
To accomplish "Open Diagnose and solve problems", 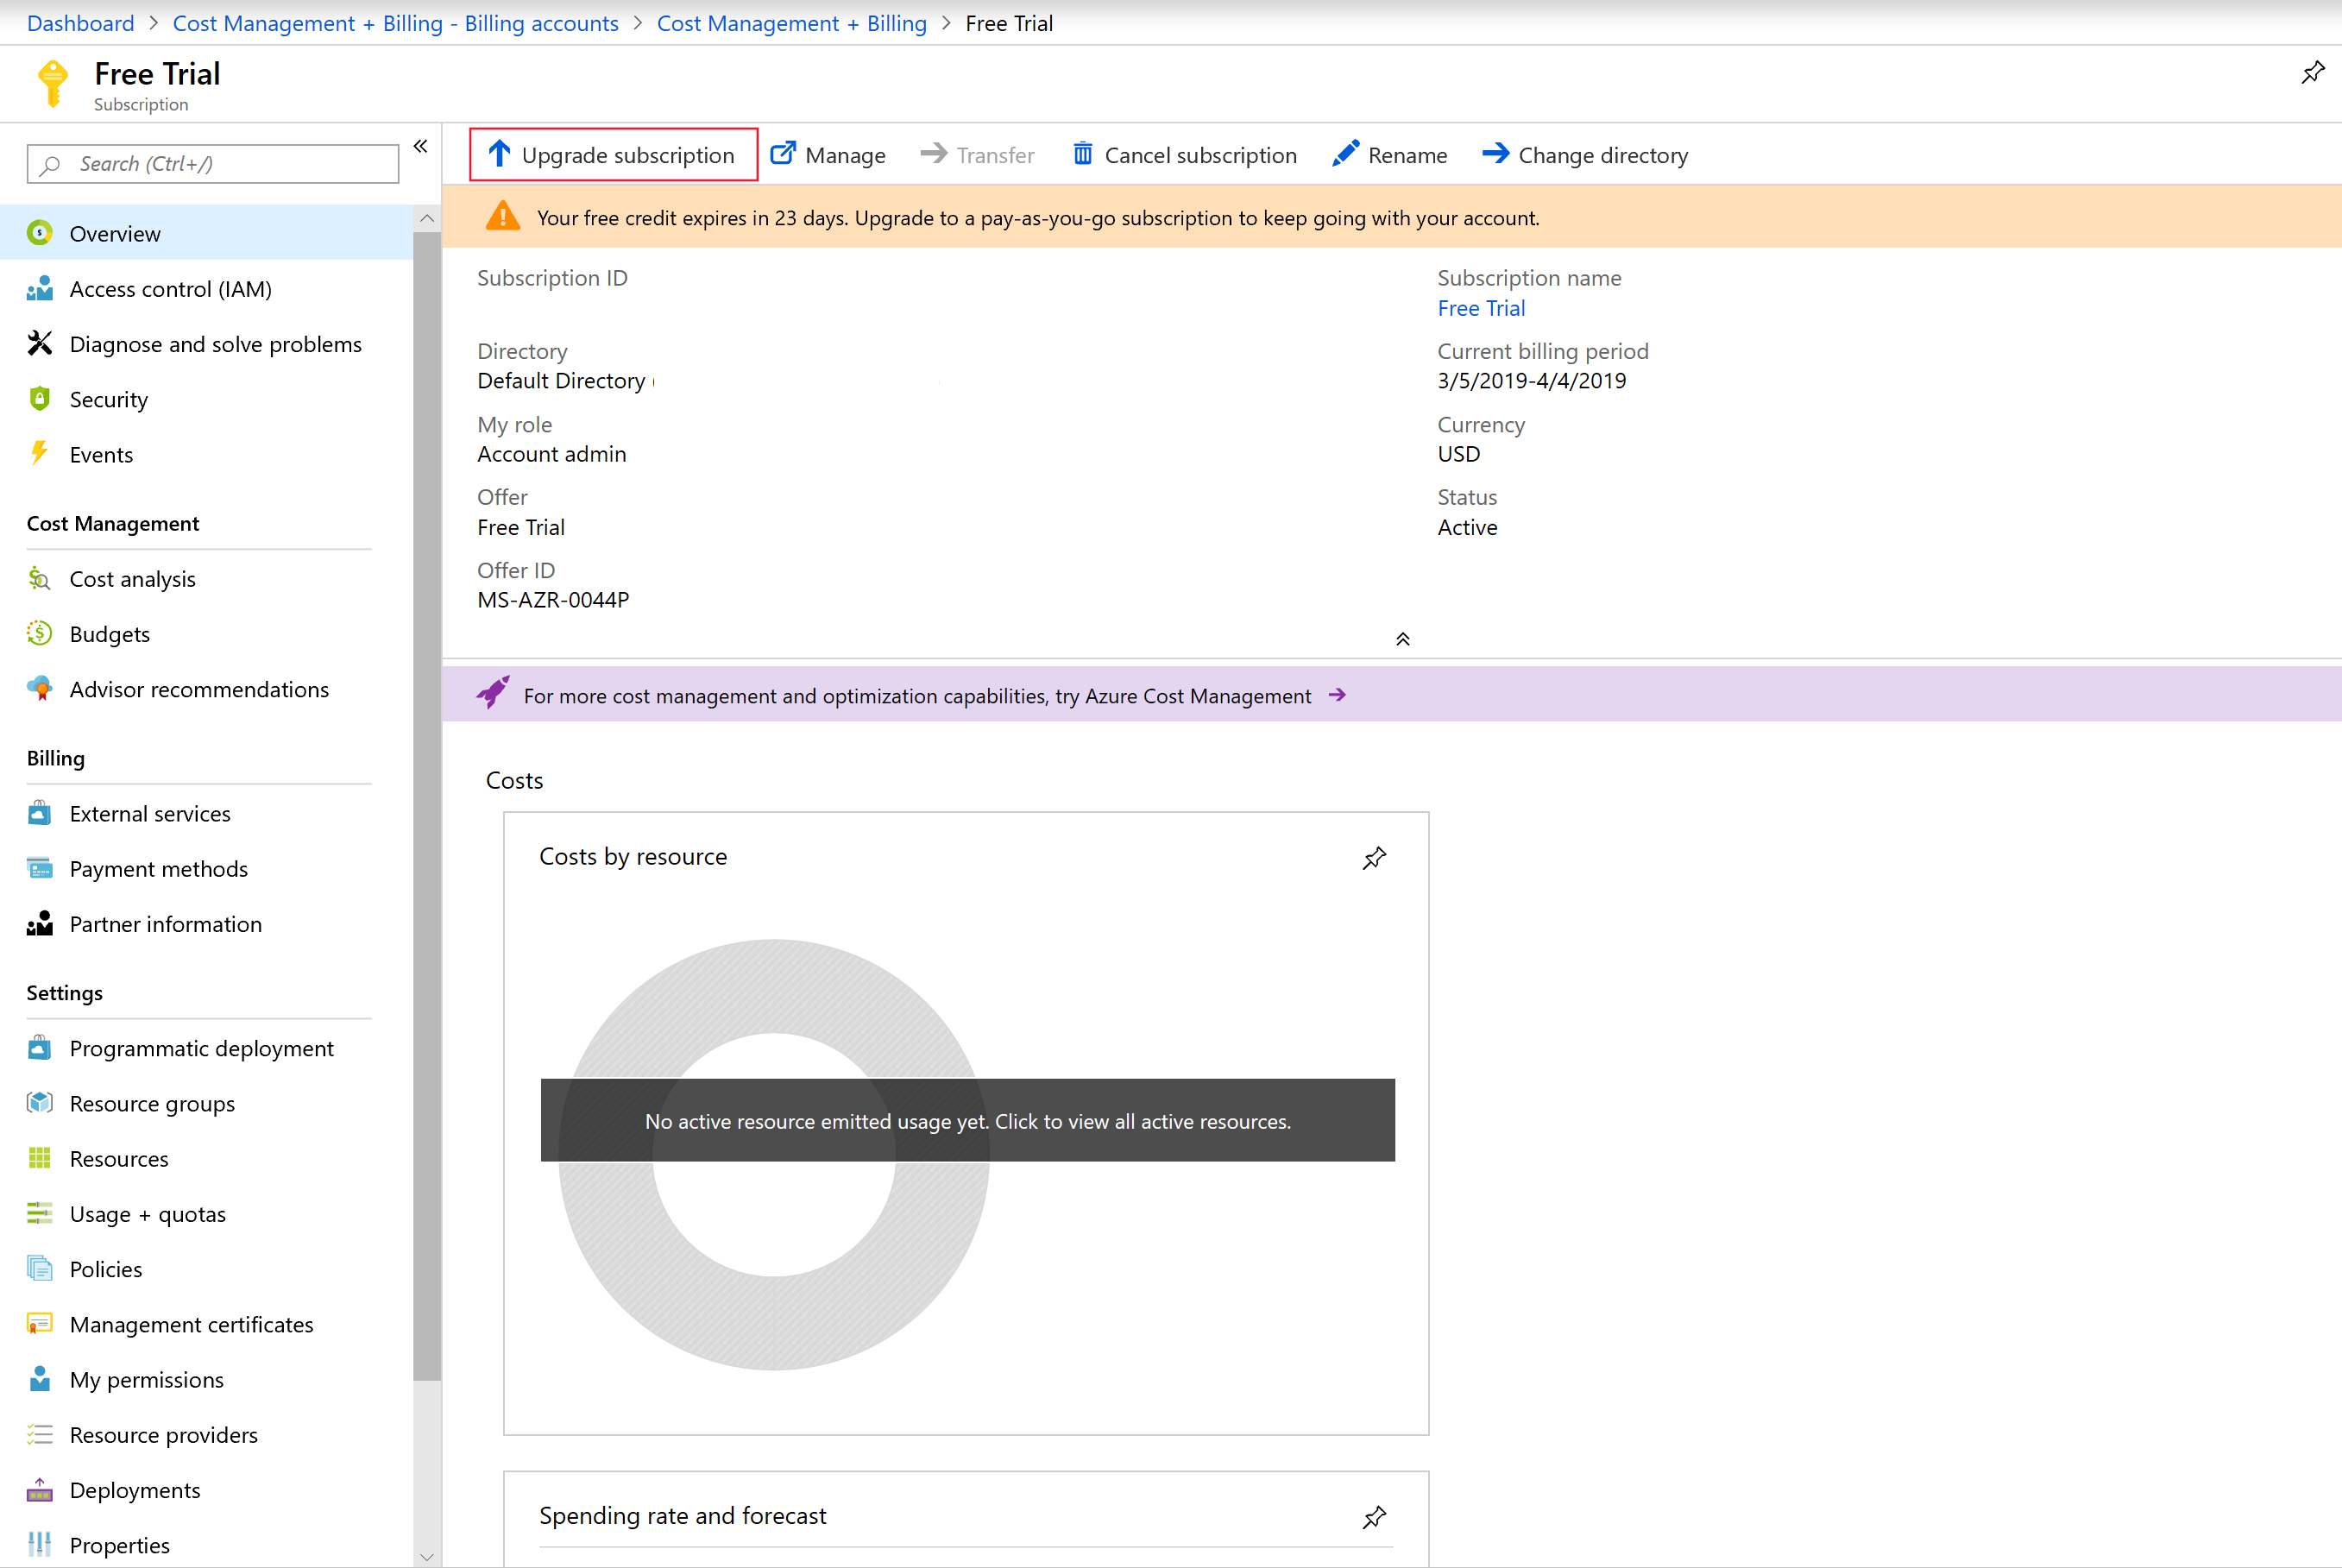I will (x=216, y=343).
